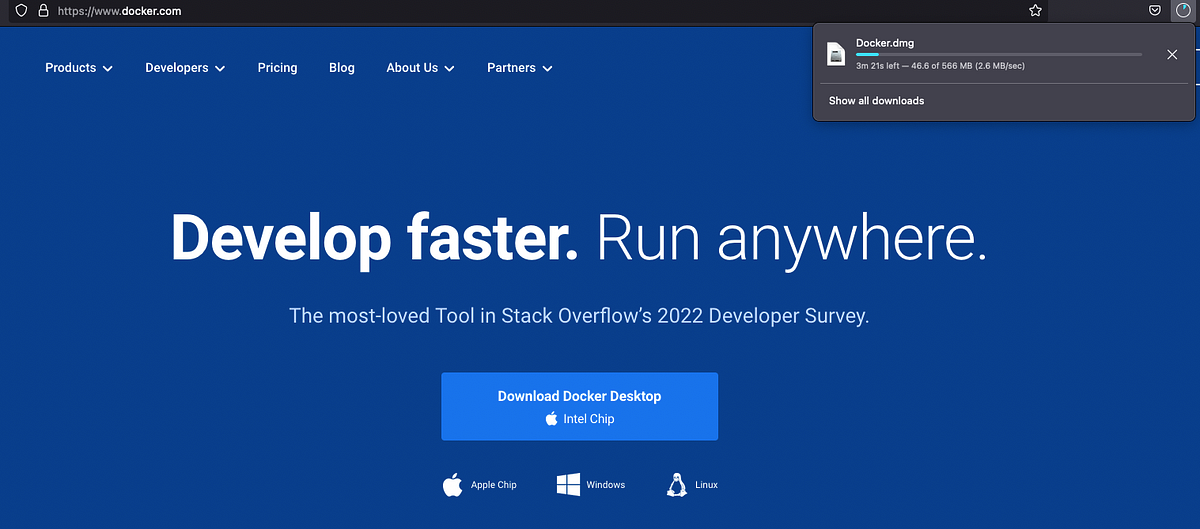Click the downloads progress toolbar icon
Image resolution: width=1200 pixels, height=529 pixels.
point(1183,10)
